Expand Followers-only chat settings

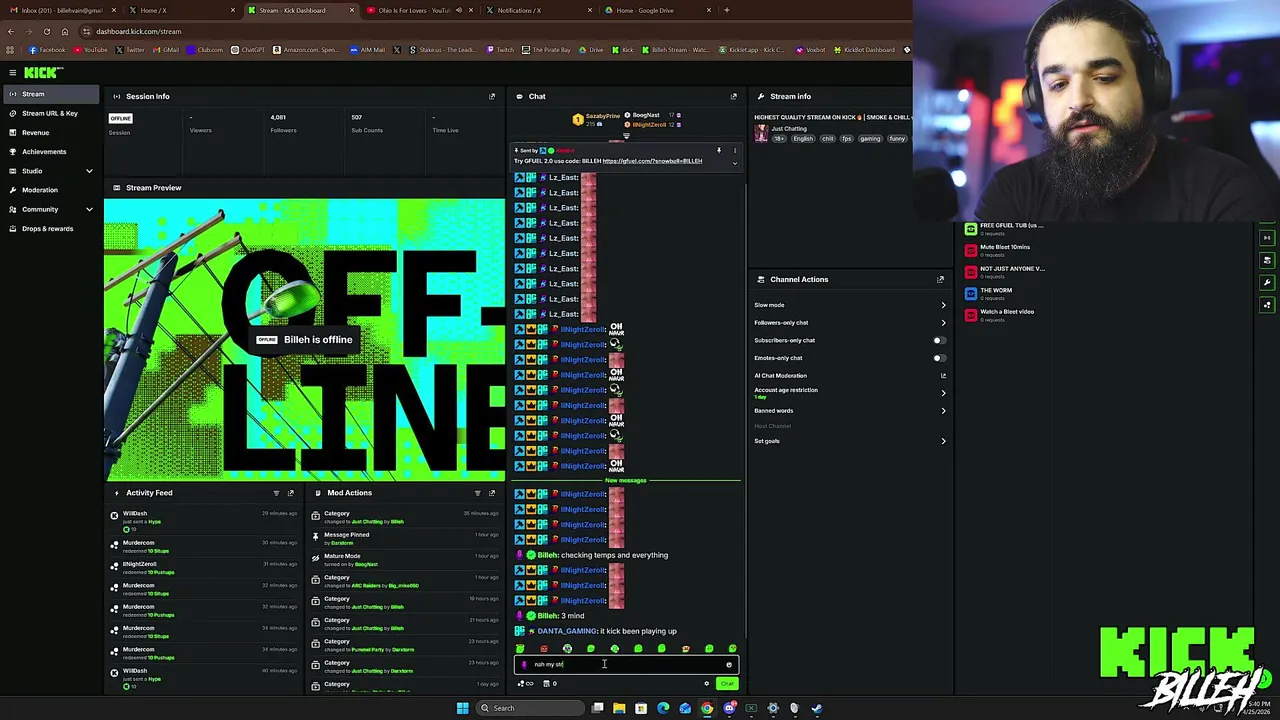[x=943, y=322]
